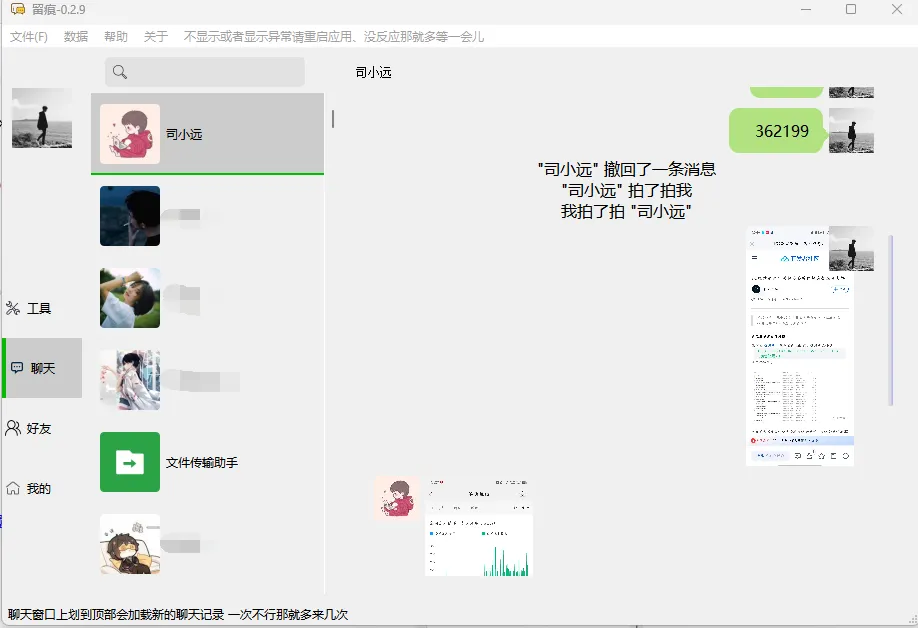Image resolution: width=918 pixels, height=628 pixels.
Task: Select the 司小远 conversation
Action: [207, 134]
